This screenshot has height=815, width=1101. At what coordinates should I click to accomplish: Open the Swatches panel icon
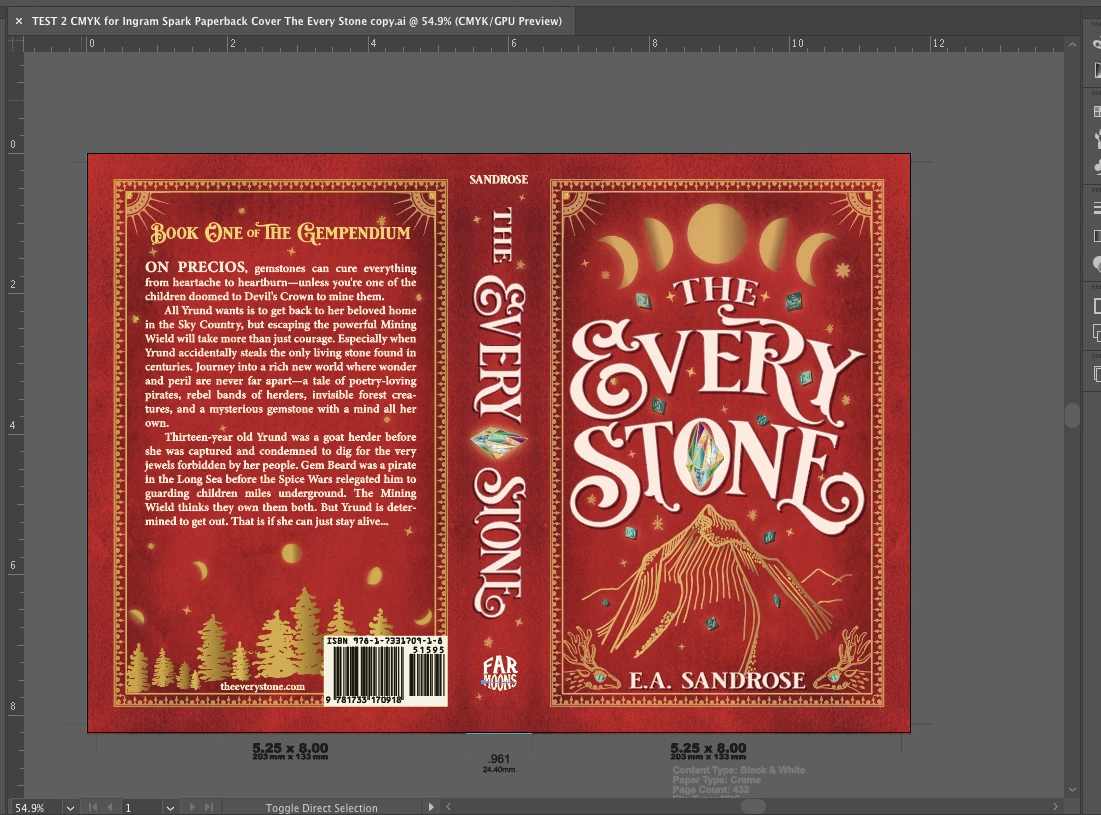tap(1096, 112)
